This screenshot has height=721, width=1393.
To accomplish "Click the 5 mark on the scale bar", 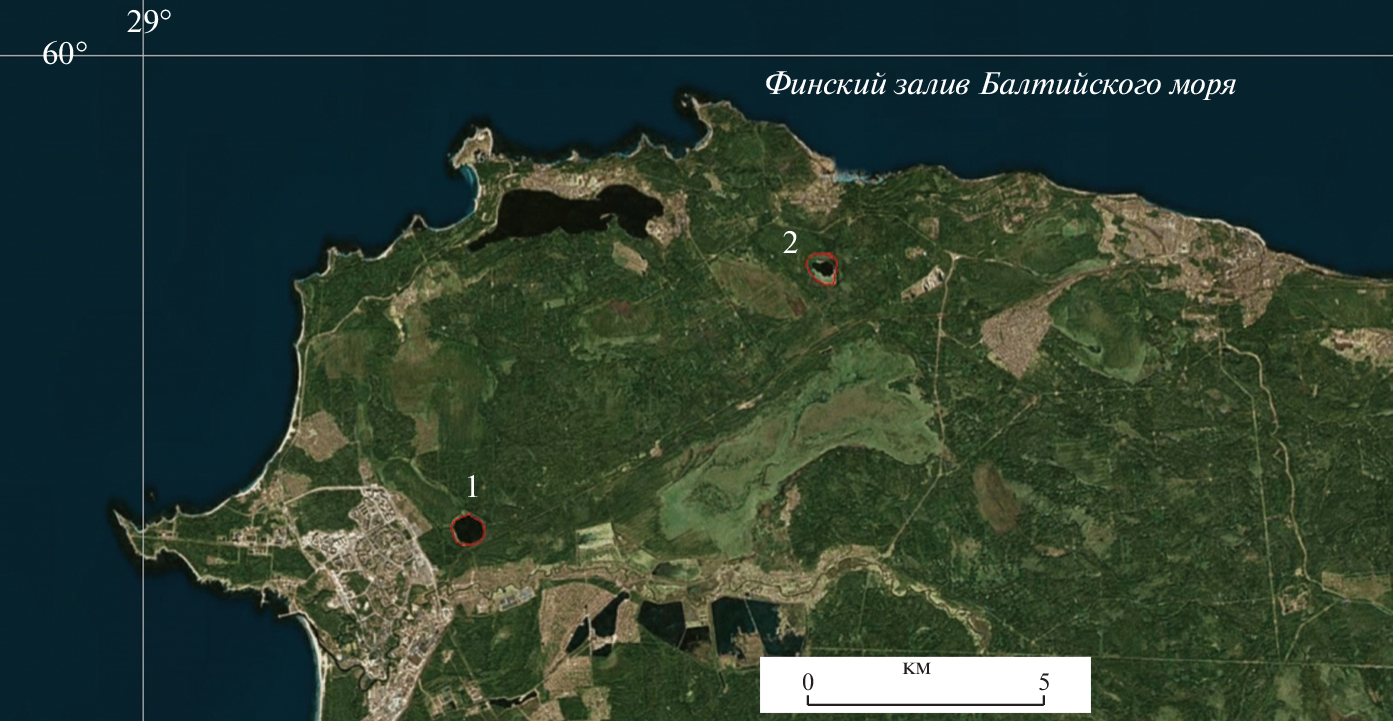I will click(x=1043, y=683).
